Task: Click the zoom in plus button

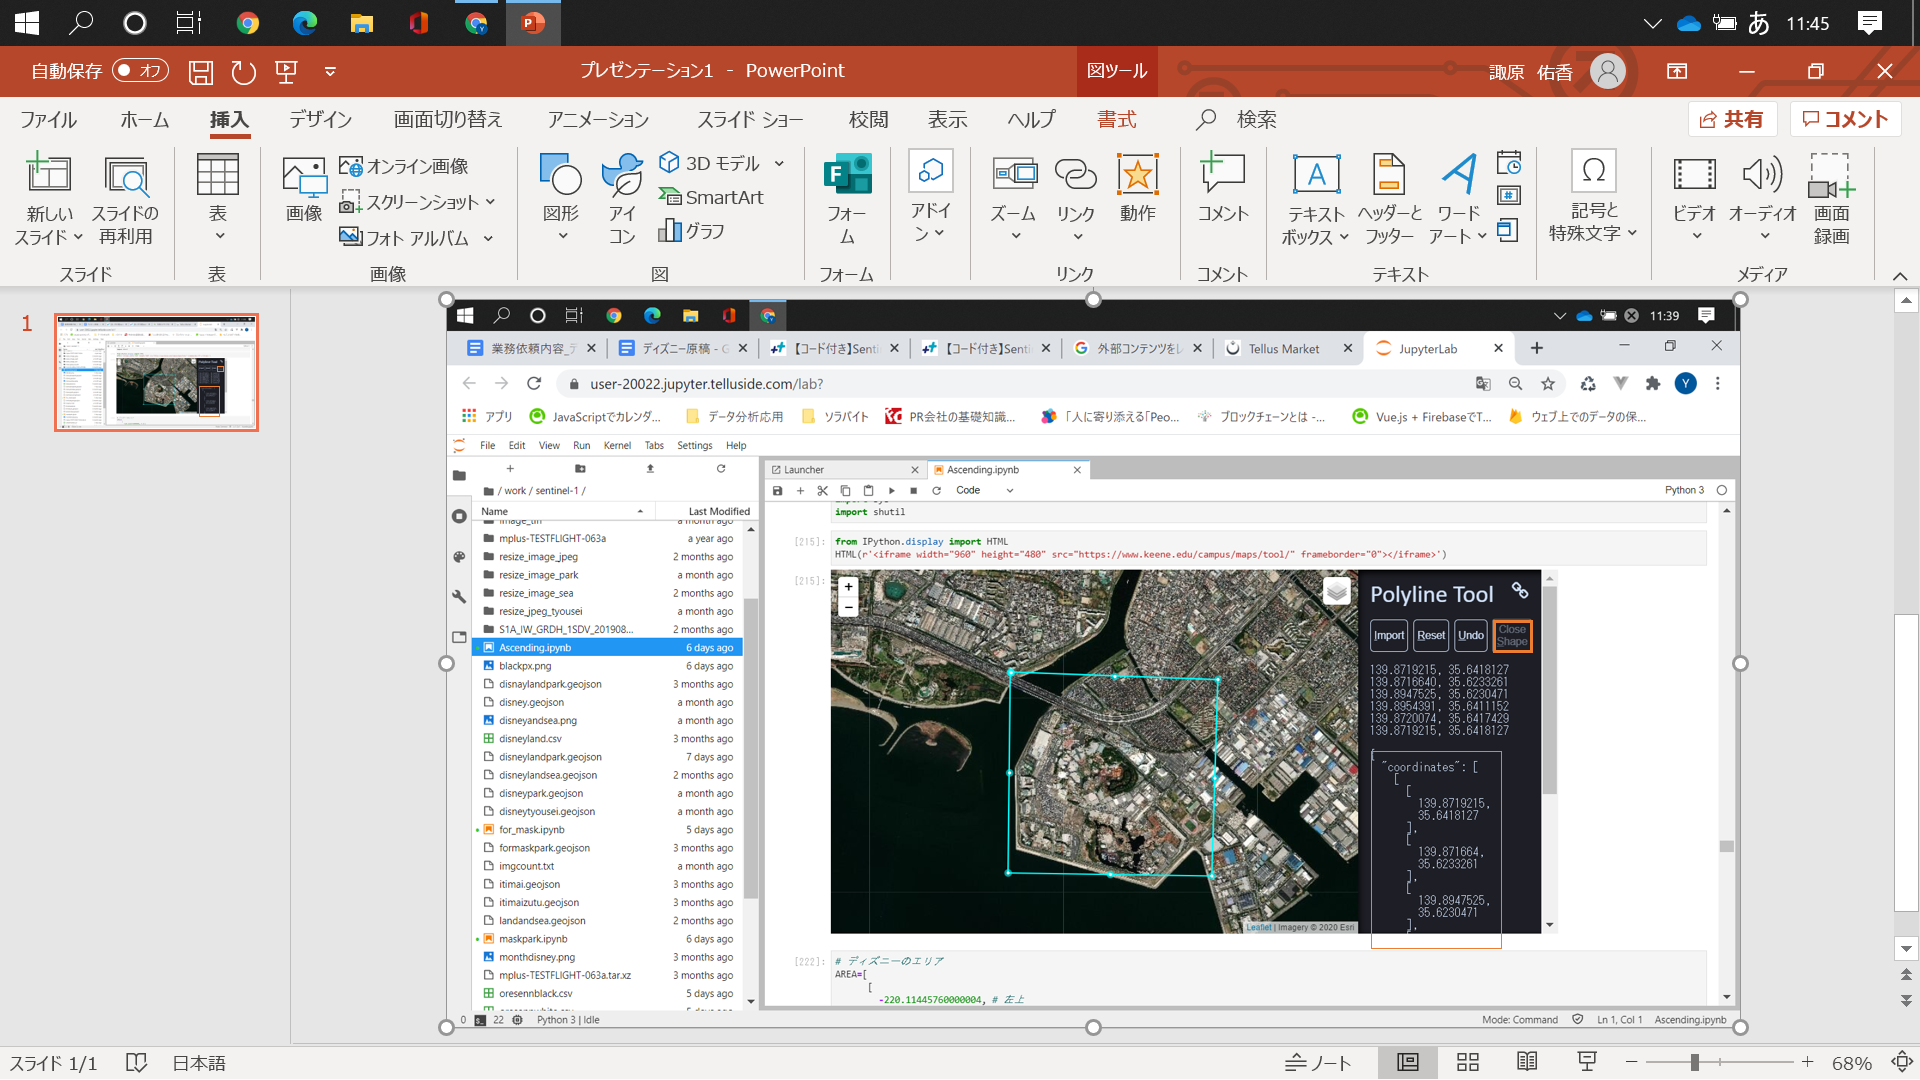Action: click(x=1807, y=1062)
